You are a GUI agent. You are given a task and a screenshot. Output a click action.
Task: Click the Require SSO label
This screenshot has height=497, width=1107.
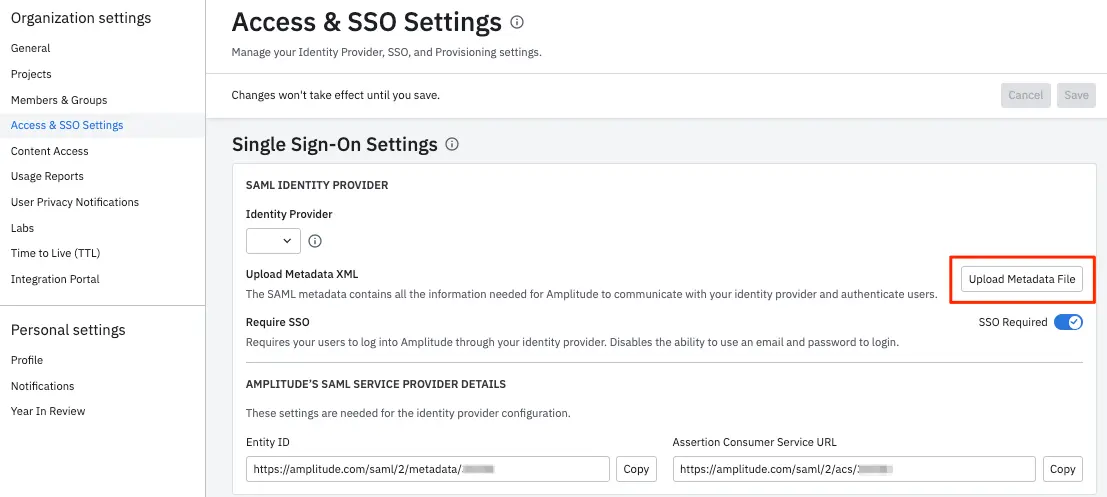coord(277,322)
